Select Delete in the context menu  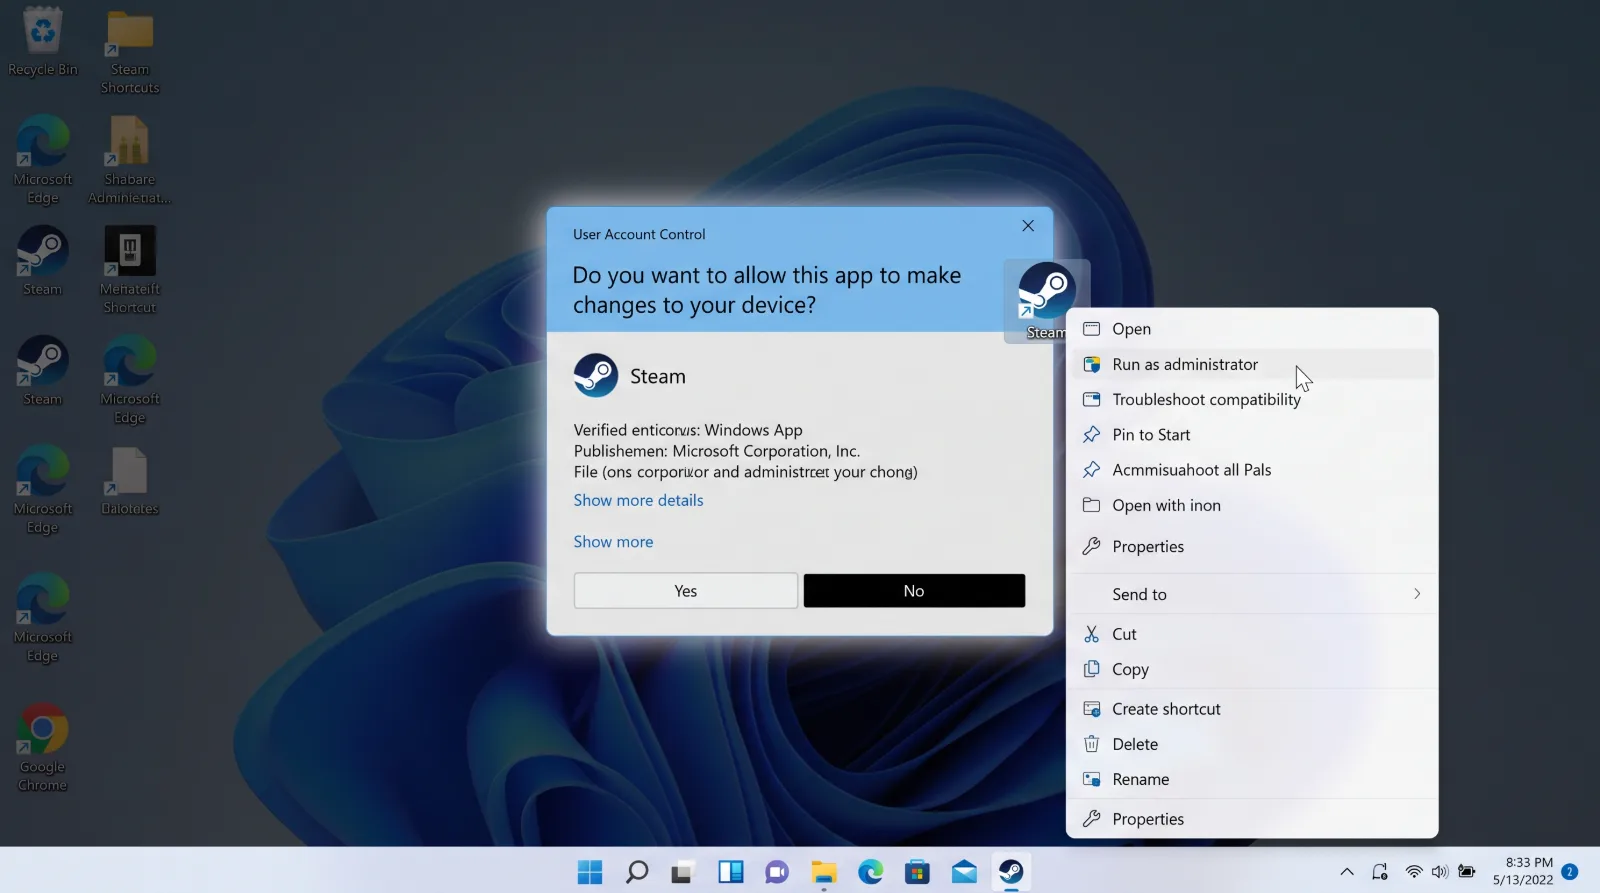(1252, 744)
